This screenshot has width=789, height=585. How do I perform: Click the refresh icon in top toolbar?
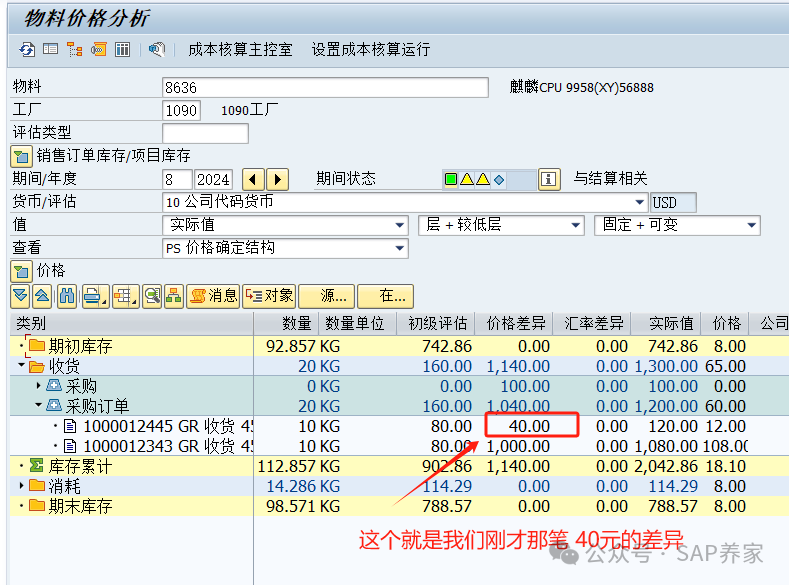[x=27, y=49]
